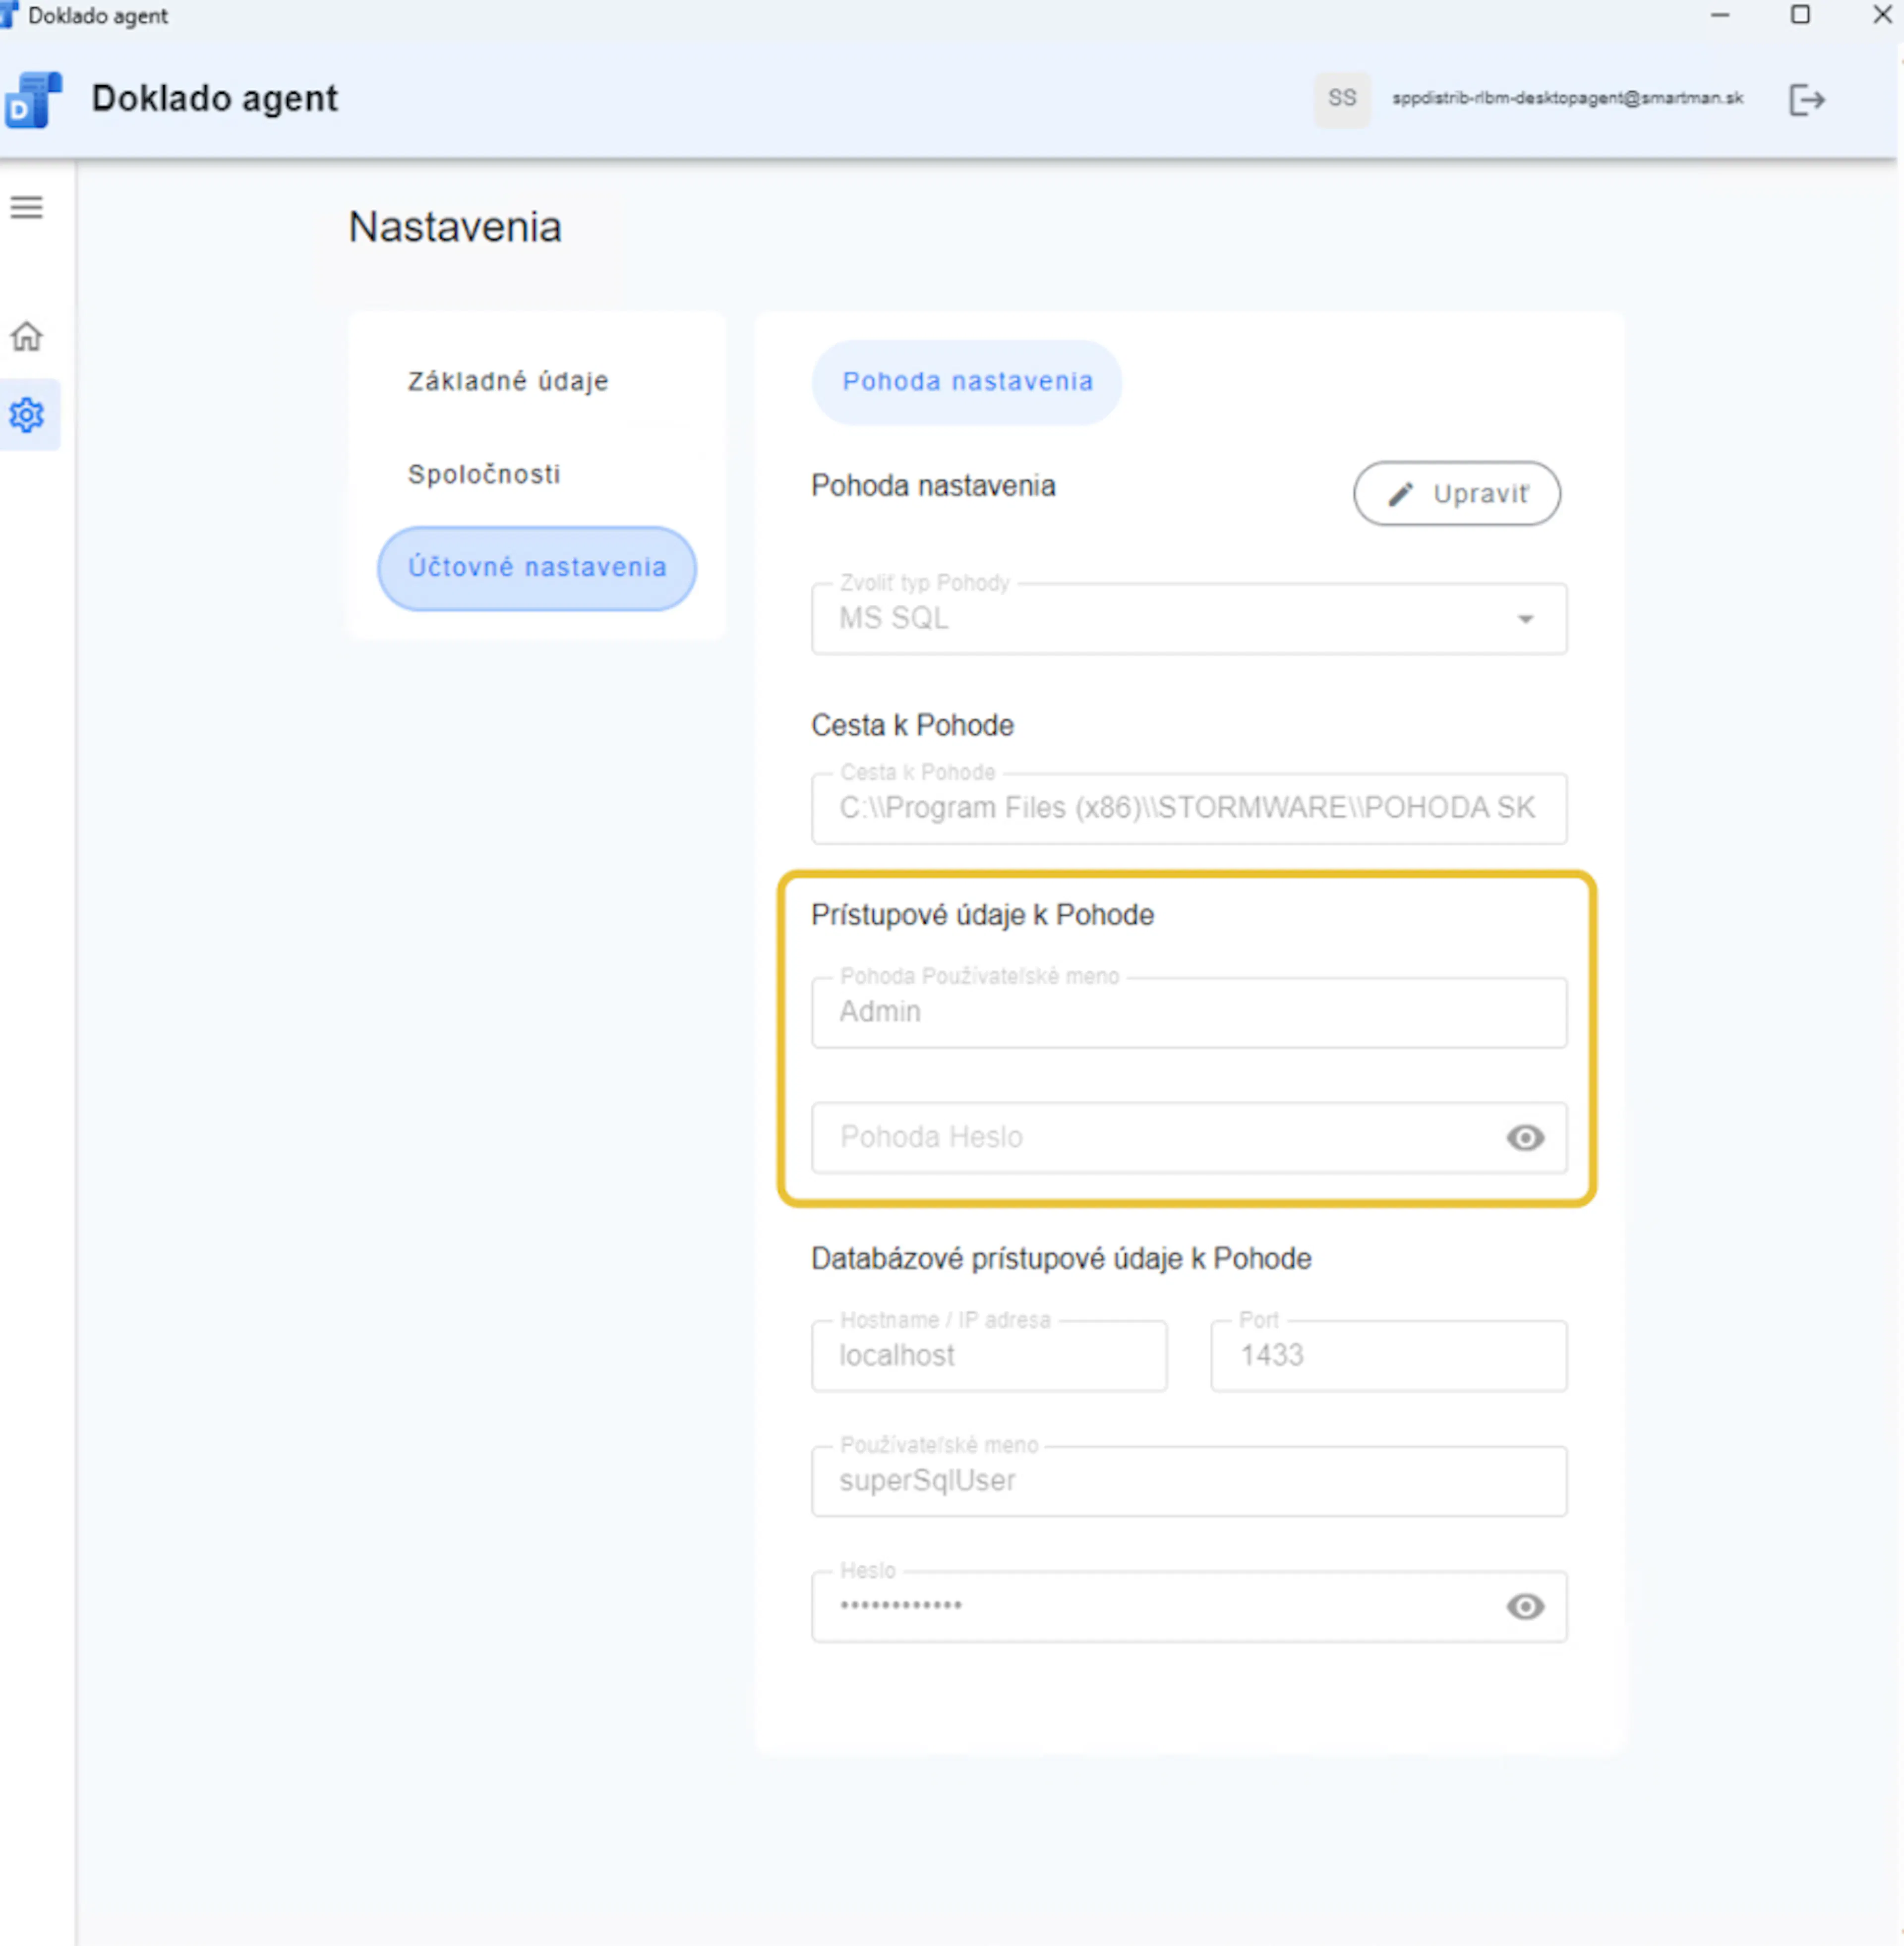Show the Pohoda Heslo password
The width and height of the screenshot is (1904, 1946).
point(1525,1137)
